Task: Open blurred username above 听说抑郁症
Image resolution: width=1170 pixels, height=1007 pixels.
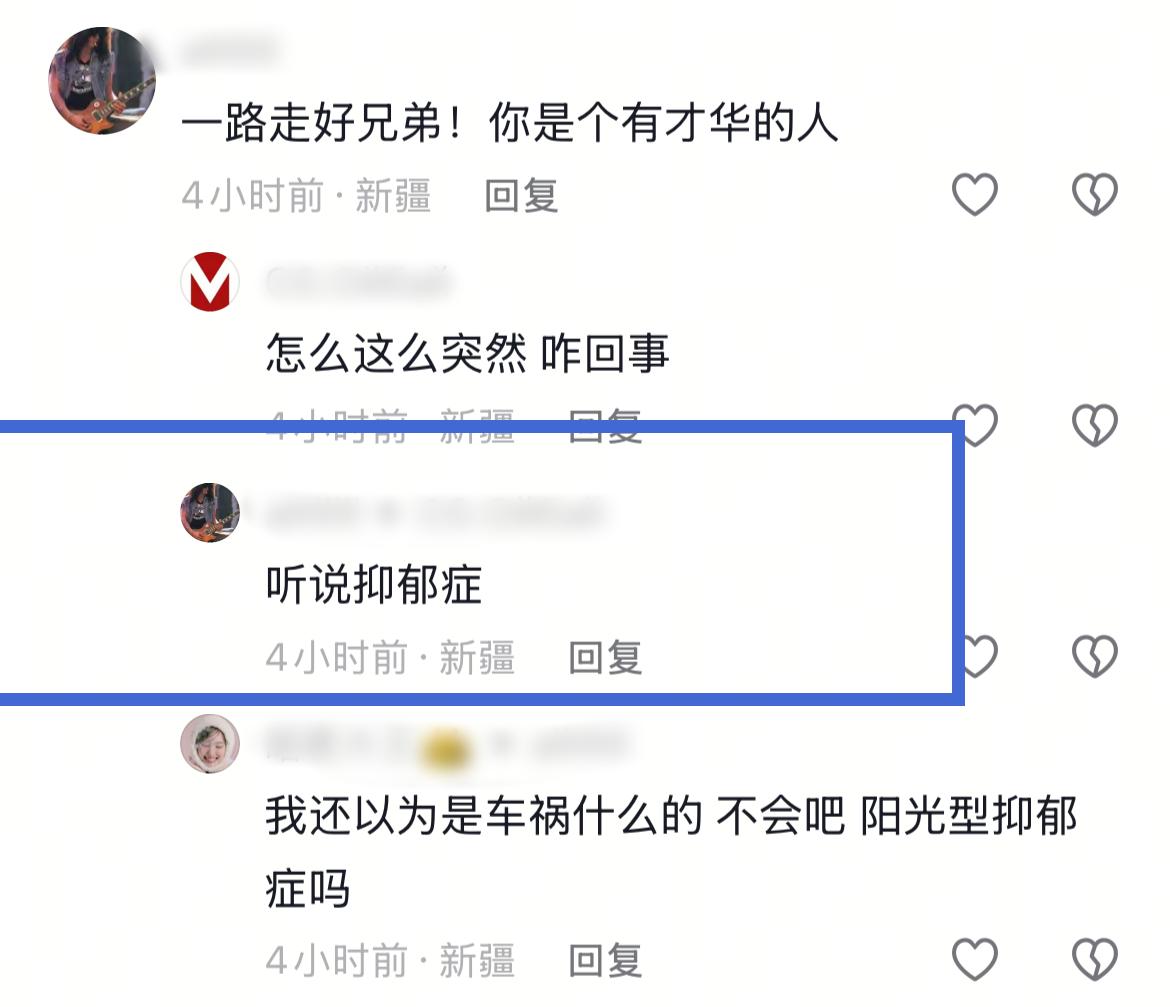Action: [435, 513]
